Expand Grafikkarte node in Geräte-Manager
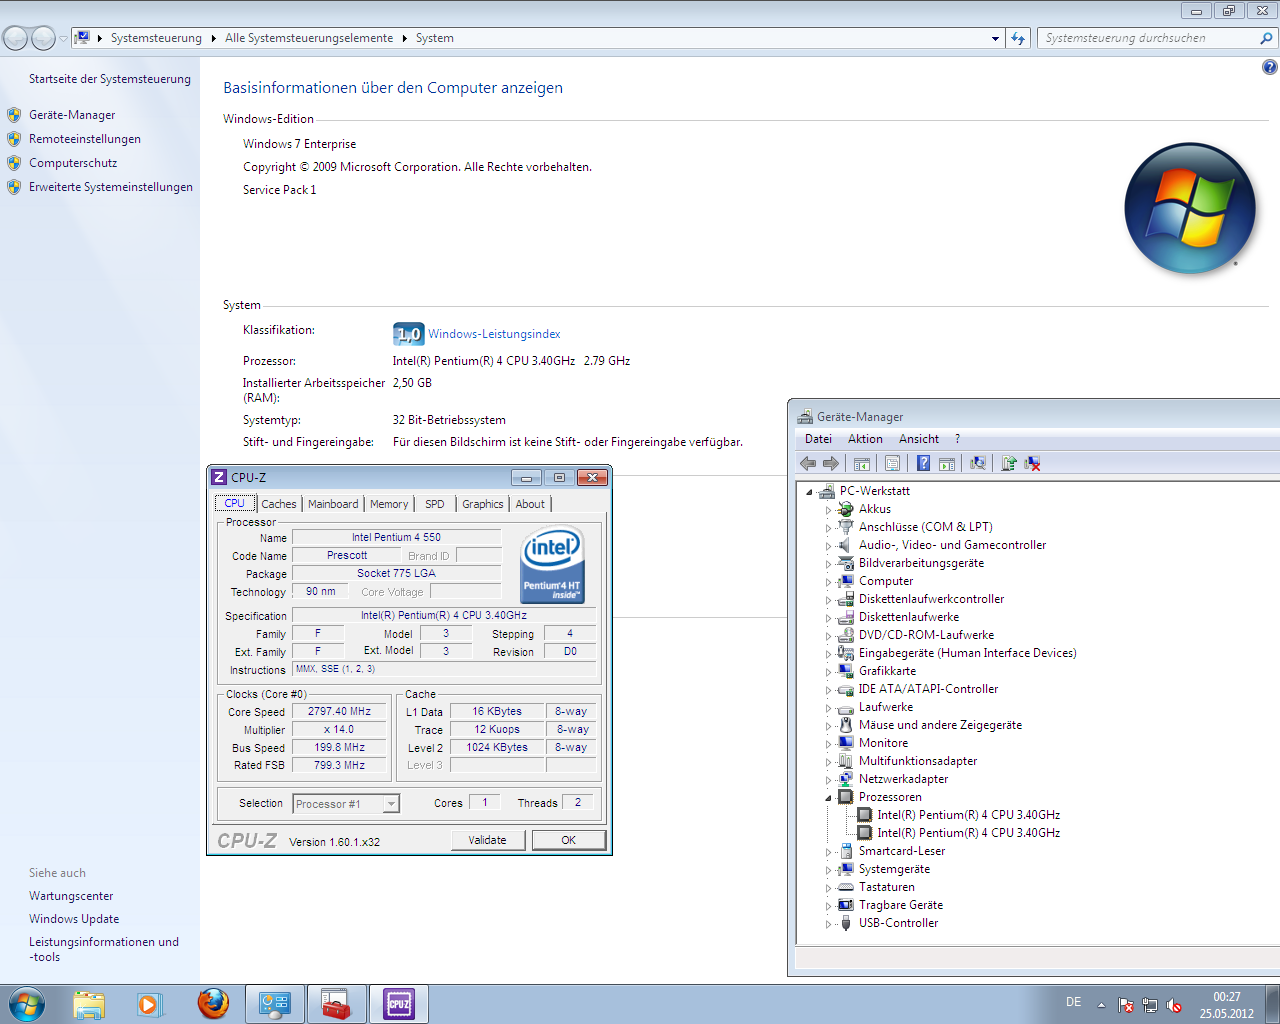The image size is (1280, 1024). click(828, 671)
